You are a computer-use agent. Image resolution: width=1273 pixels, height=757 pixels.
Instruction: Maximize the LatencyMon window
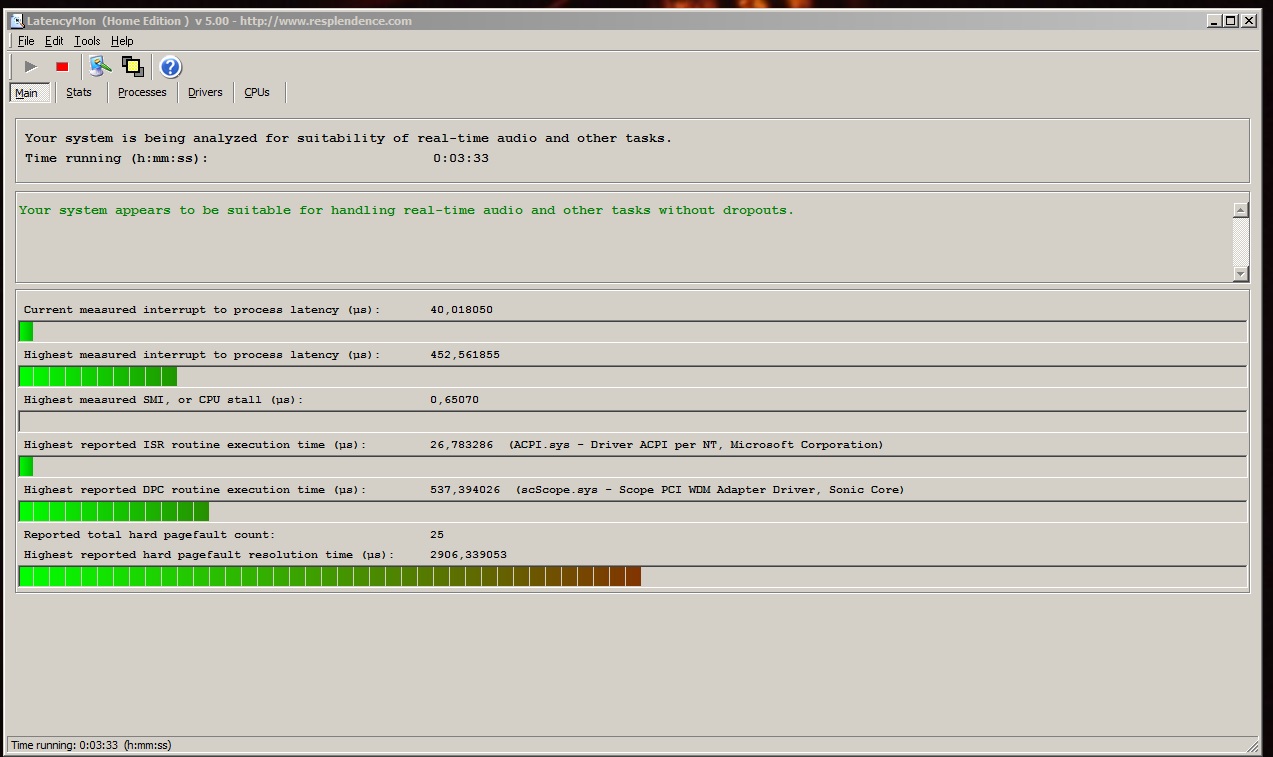(x=1231, y=20)
